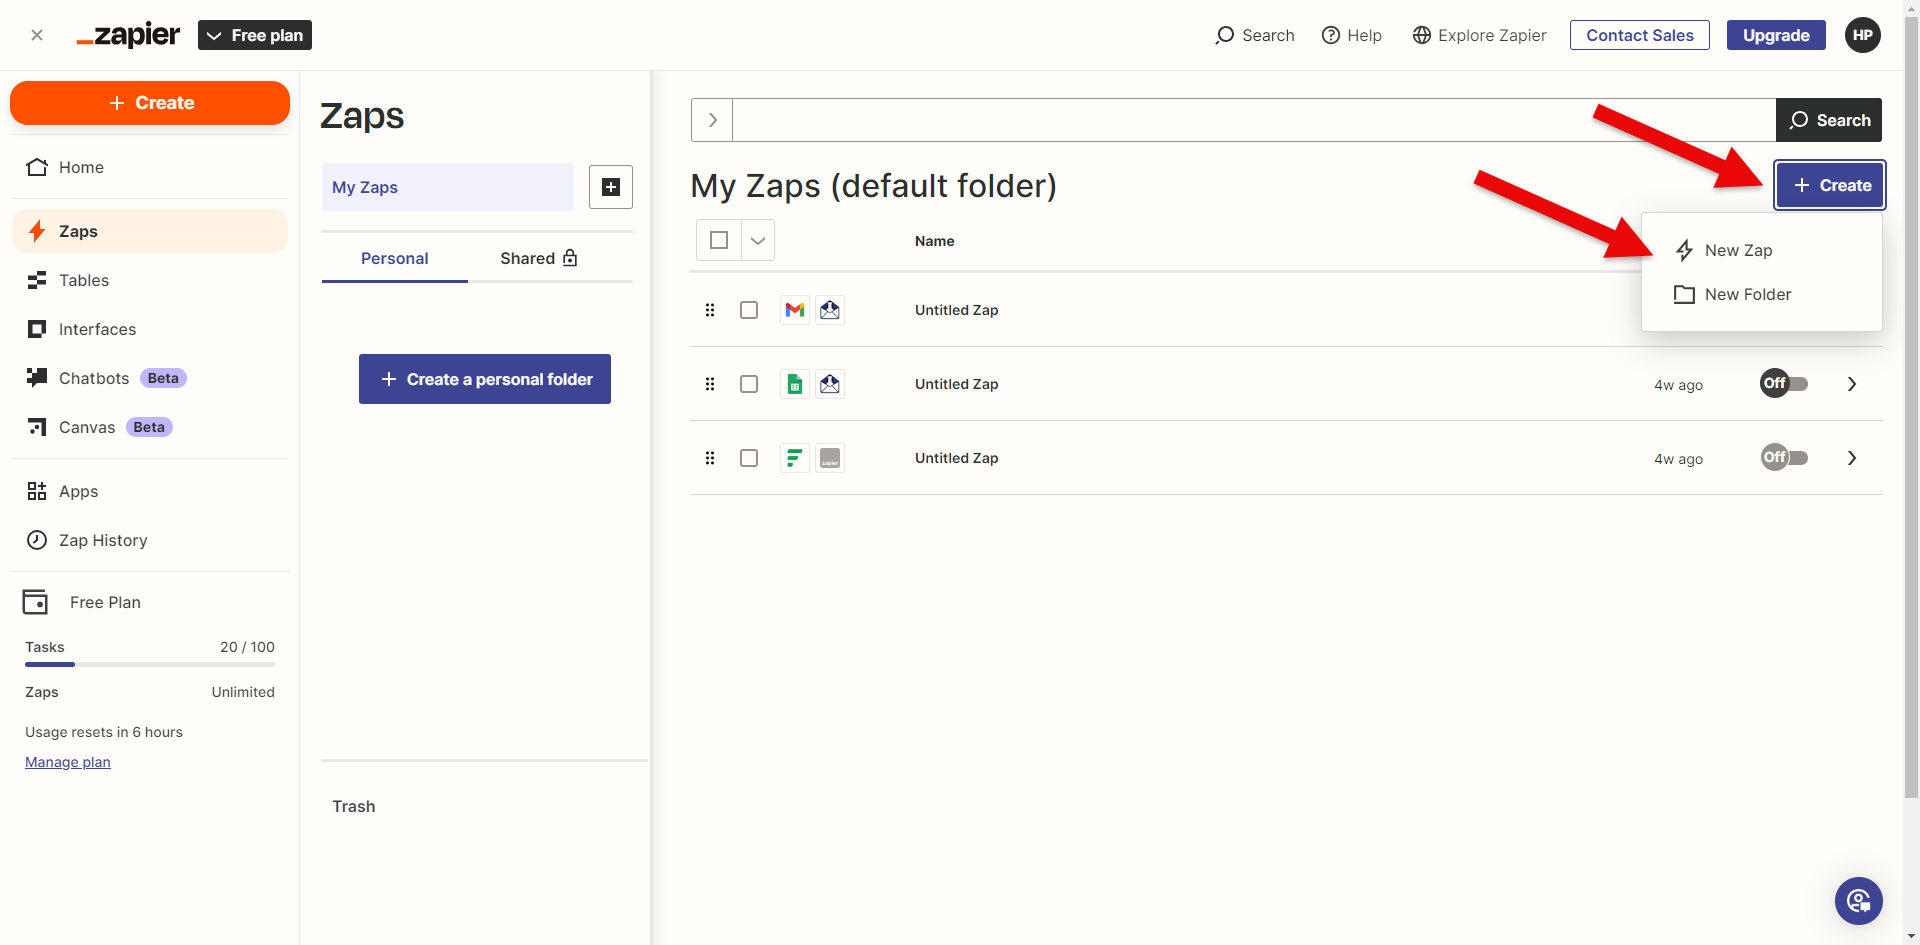Grab the drag handle of Gmail Zap

(710, 310)
